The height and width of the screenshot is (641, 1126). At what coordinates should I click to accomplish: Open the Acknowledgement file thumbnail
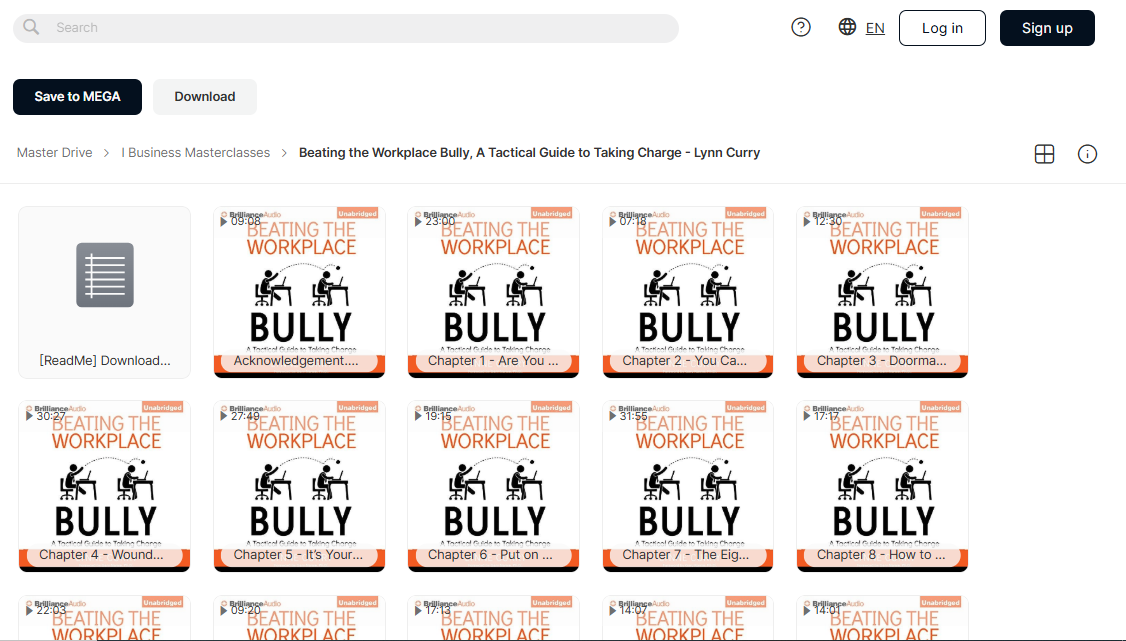coord(299,292)
